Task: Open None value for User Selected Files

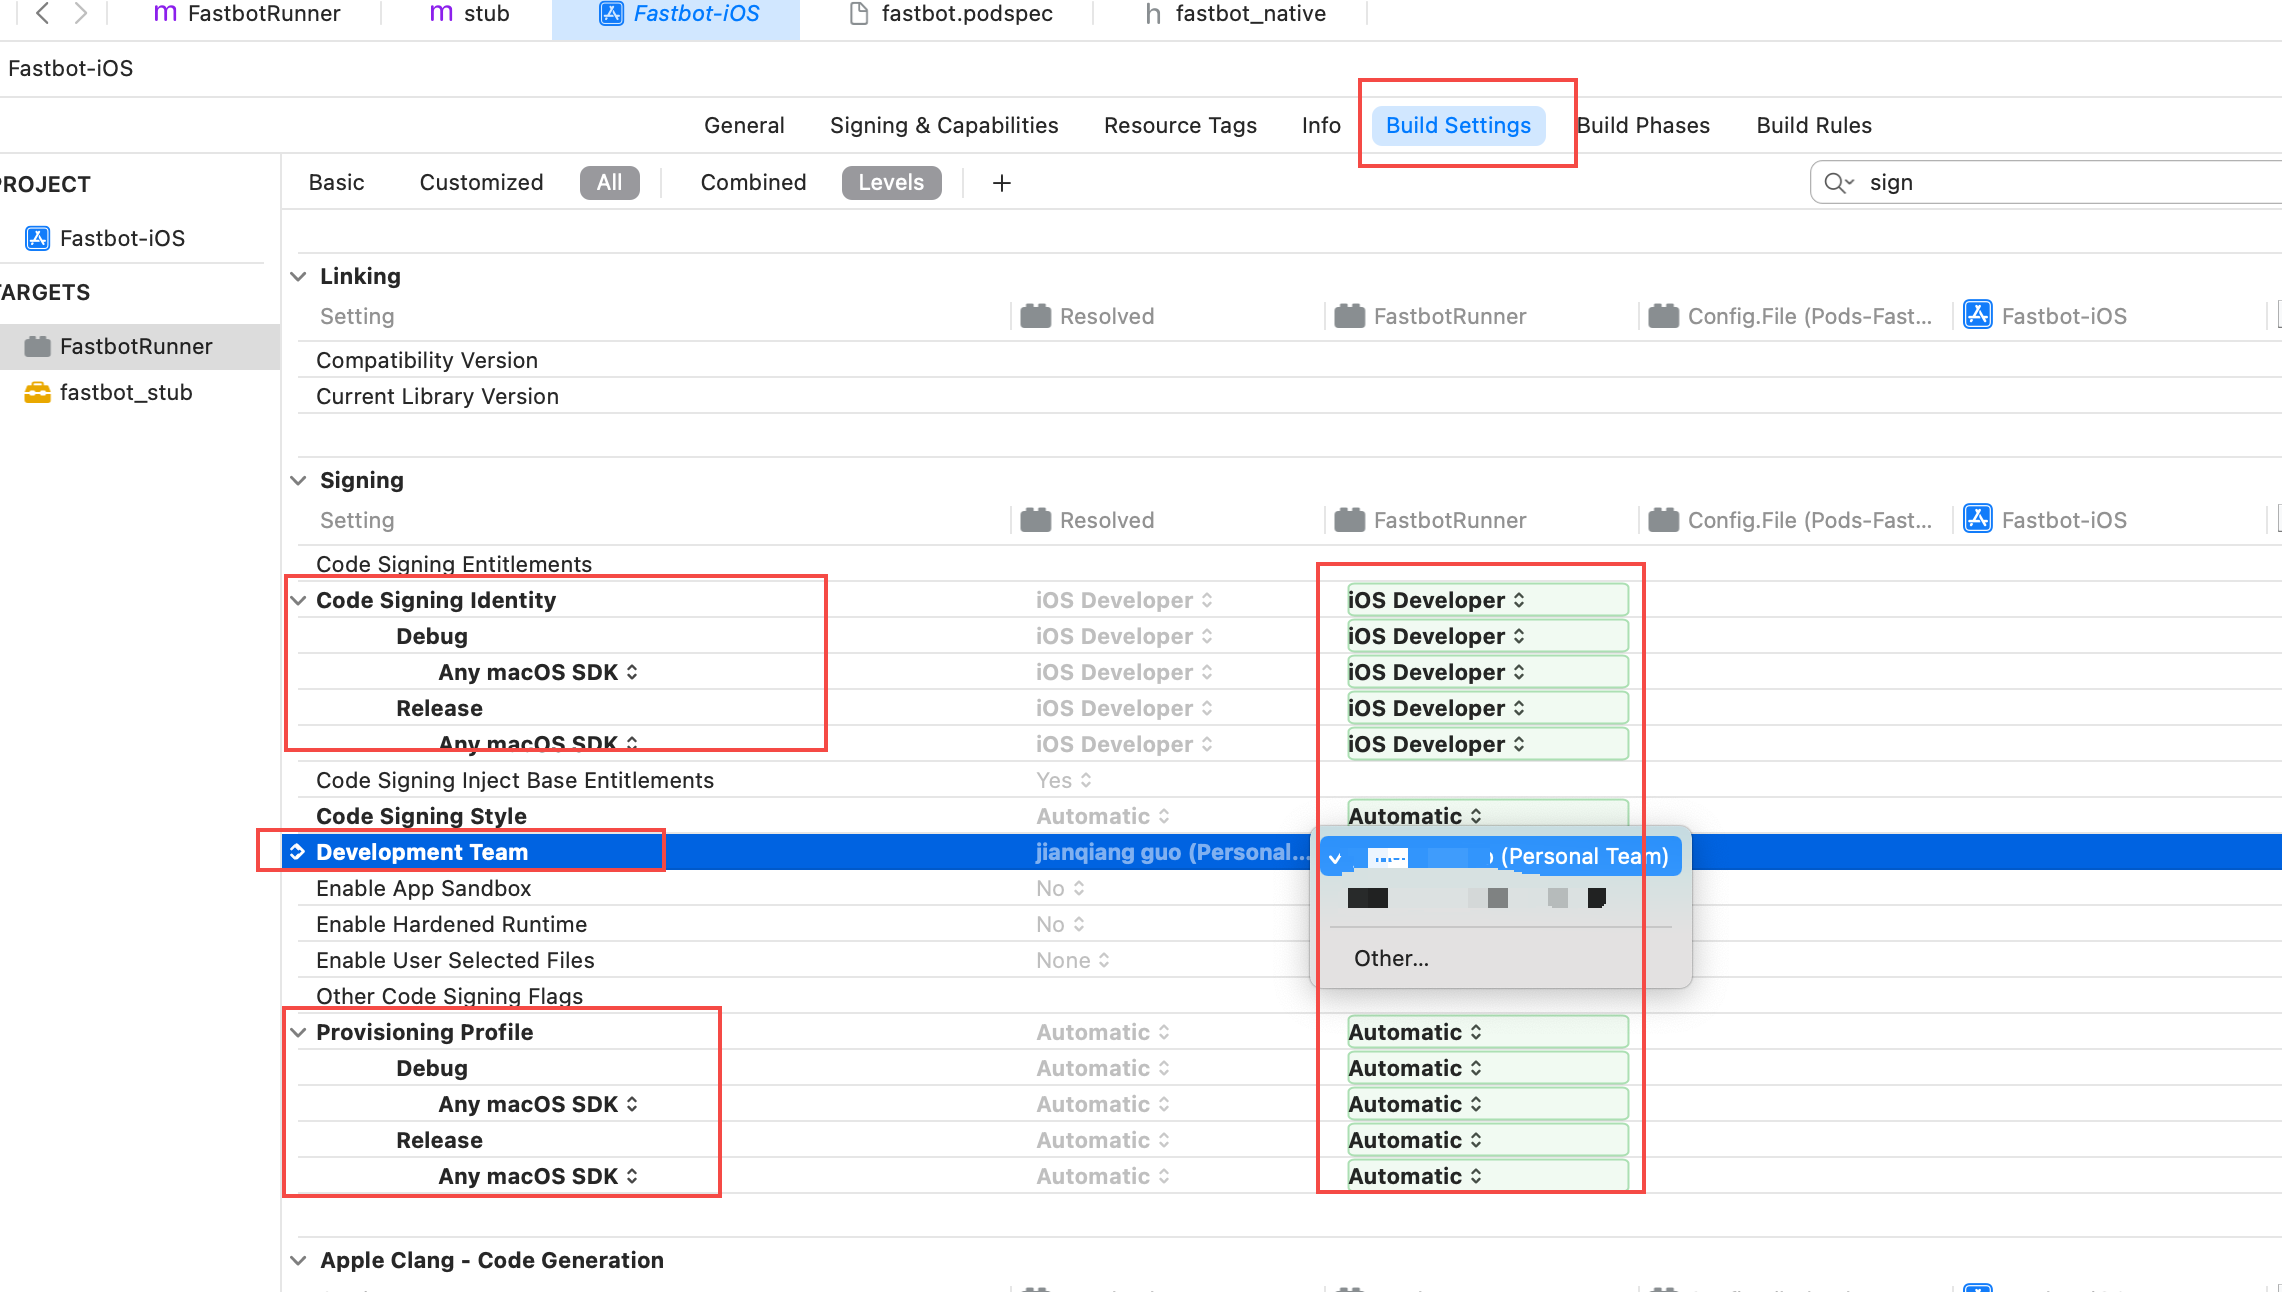Action: pyautogui.click(x=1073, y=960)
